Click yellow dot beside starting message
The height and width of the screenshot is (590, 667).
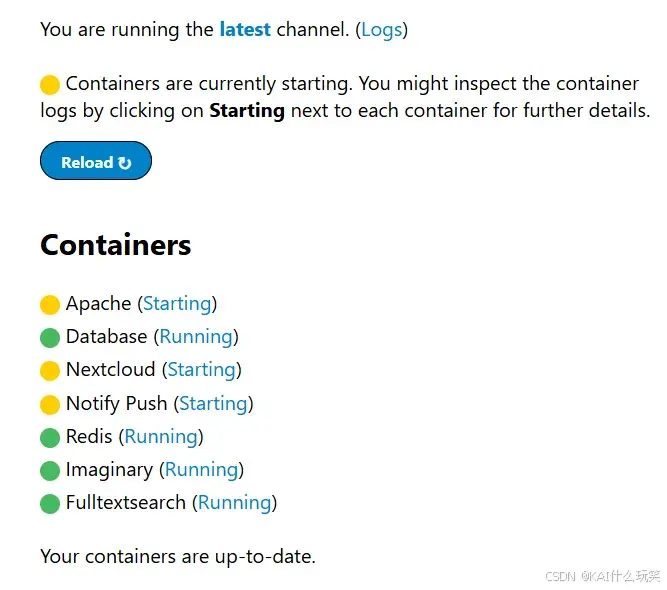50,85
